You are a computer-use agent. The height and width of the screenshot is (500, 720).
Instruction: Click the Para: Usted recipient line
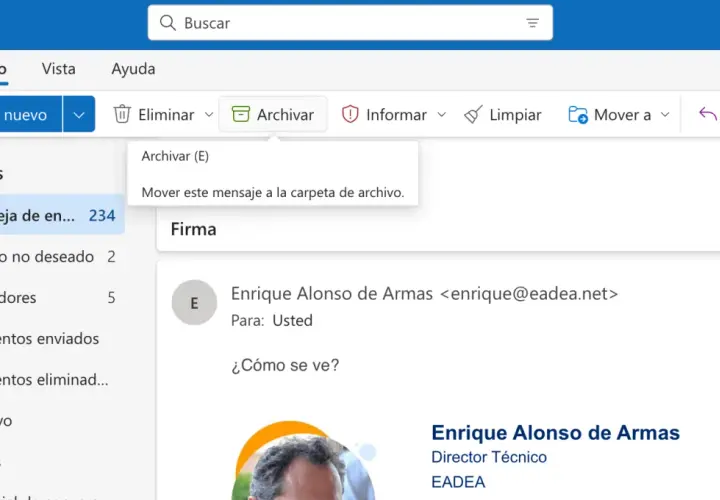click(x=271, y=320)
